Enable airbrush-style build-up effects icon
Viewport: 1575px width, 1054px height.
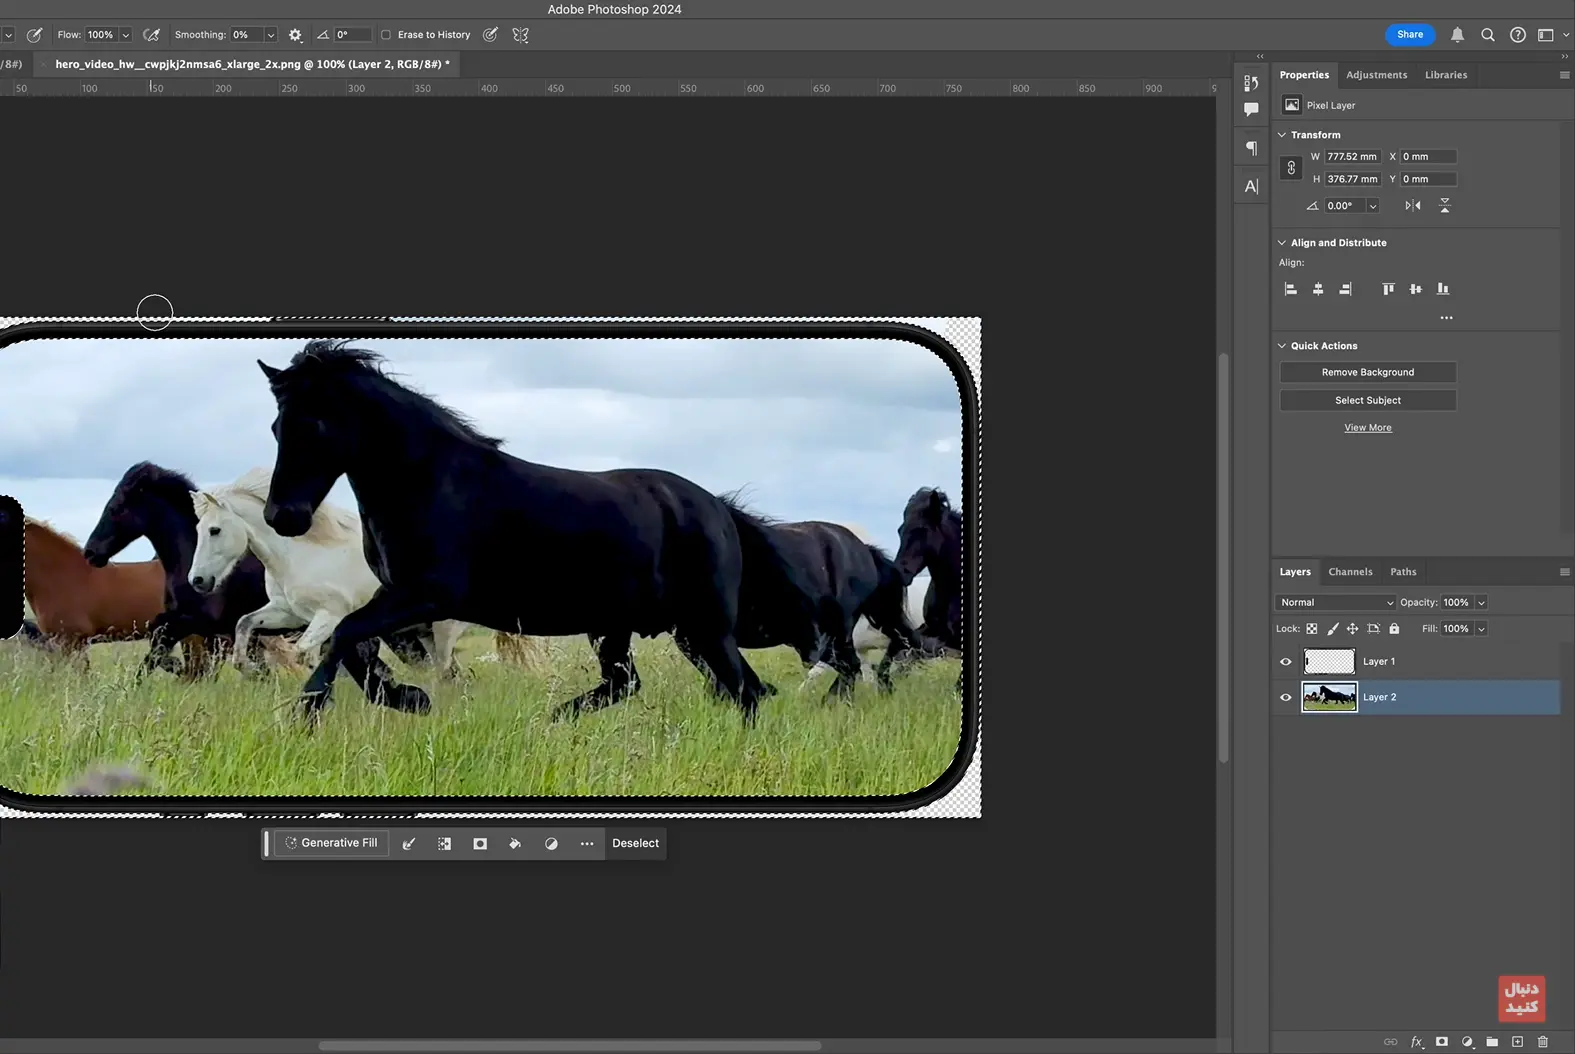point(151,35)
